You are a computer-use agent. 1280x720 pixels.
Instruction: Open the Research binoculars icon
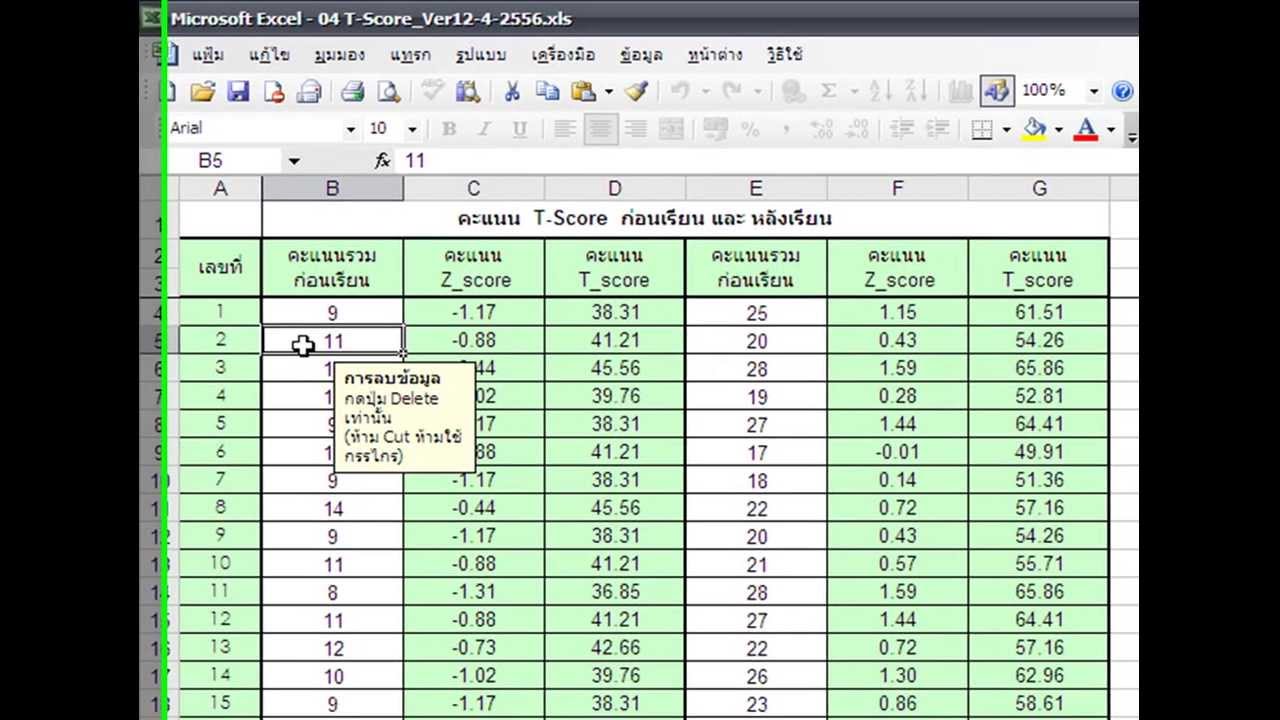467,92
